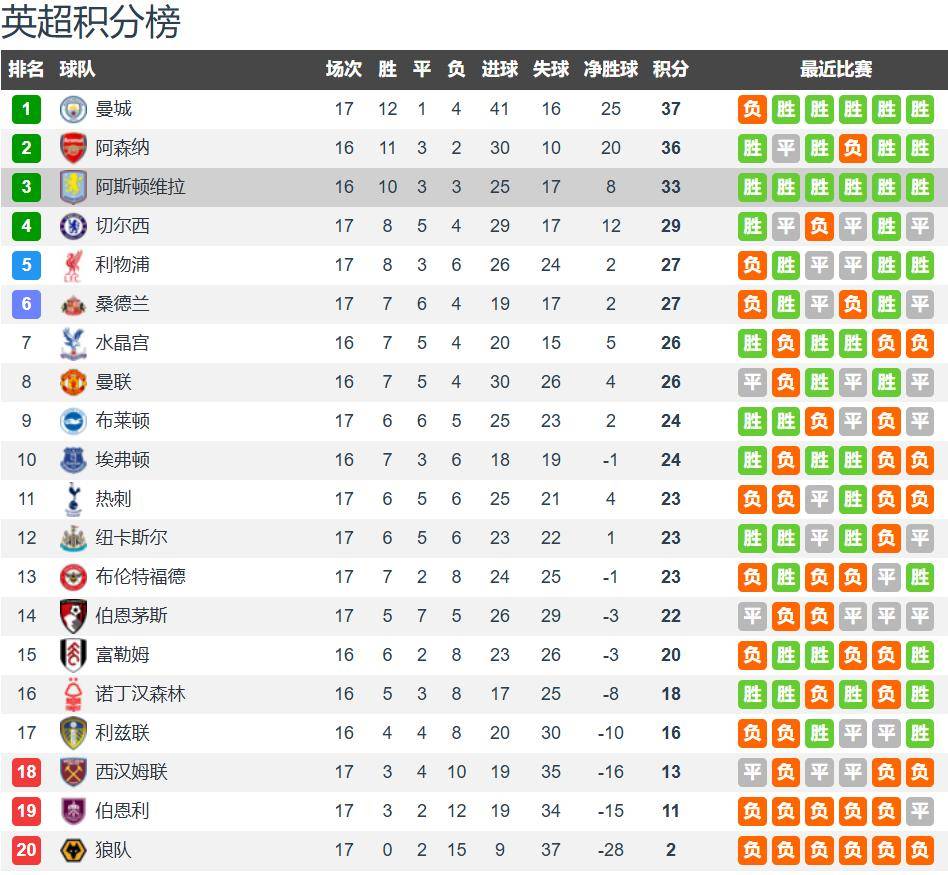
Task: Click the Wolves club crest icon
Action: (x=73, y=850)
